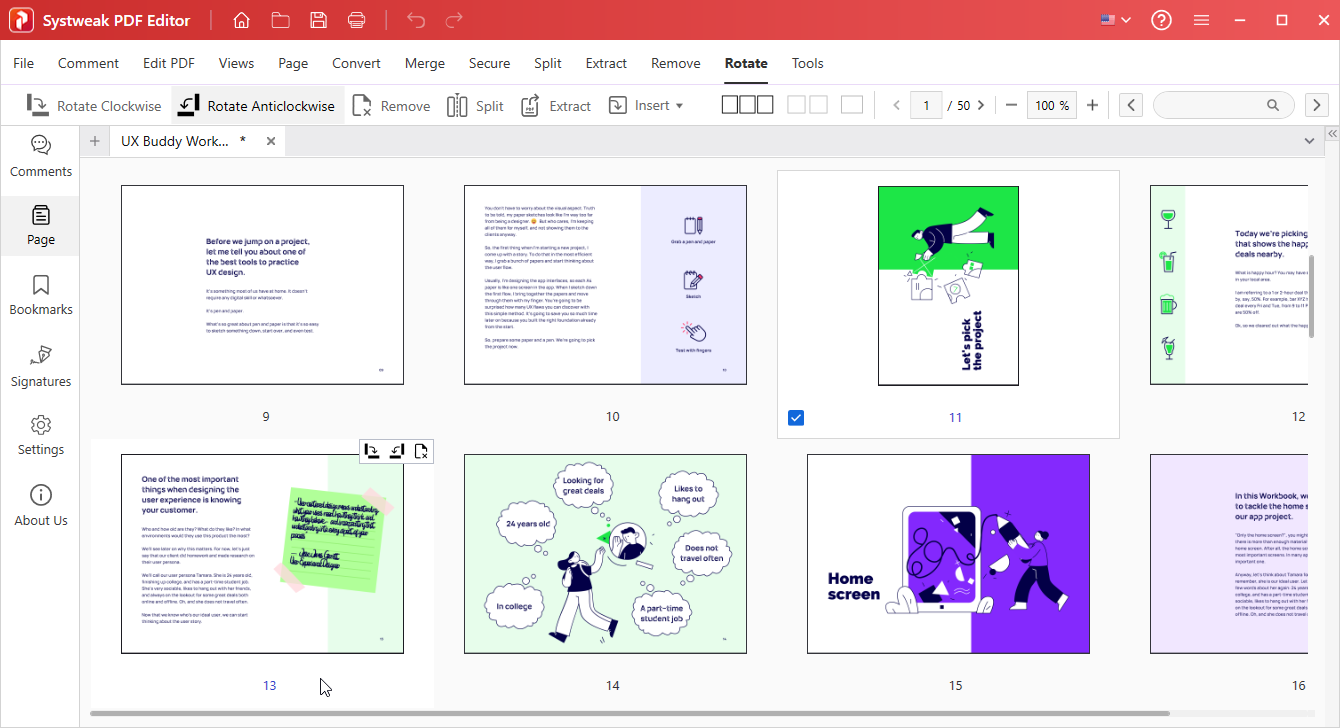Open the Home icon in title bar
The image size is (1340, 728).
(241, 20)
